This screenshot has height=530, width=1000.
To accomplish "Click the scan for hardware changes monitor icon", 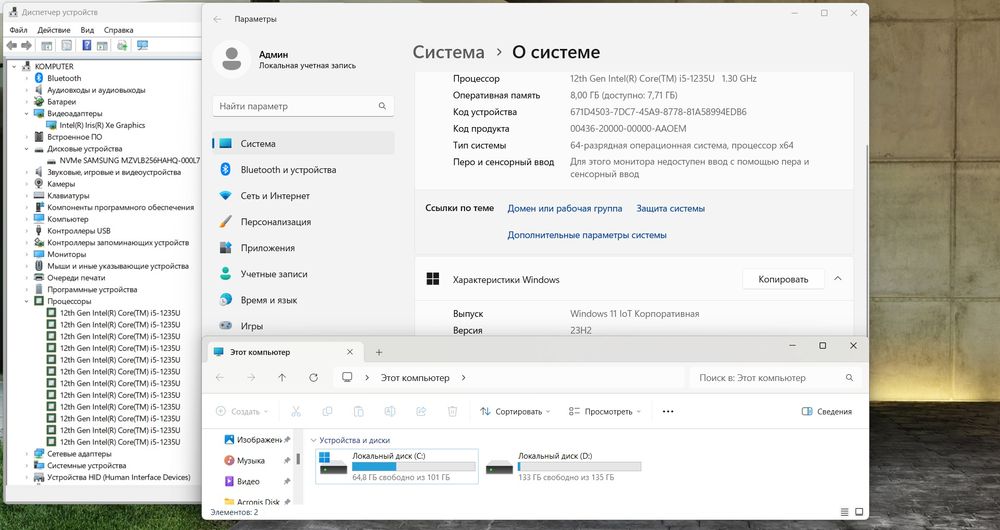I will tap(142, 45).
